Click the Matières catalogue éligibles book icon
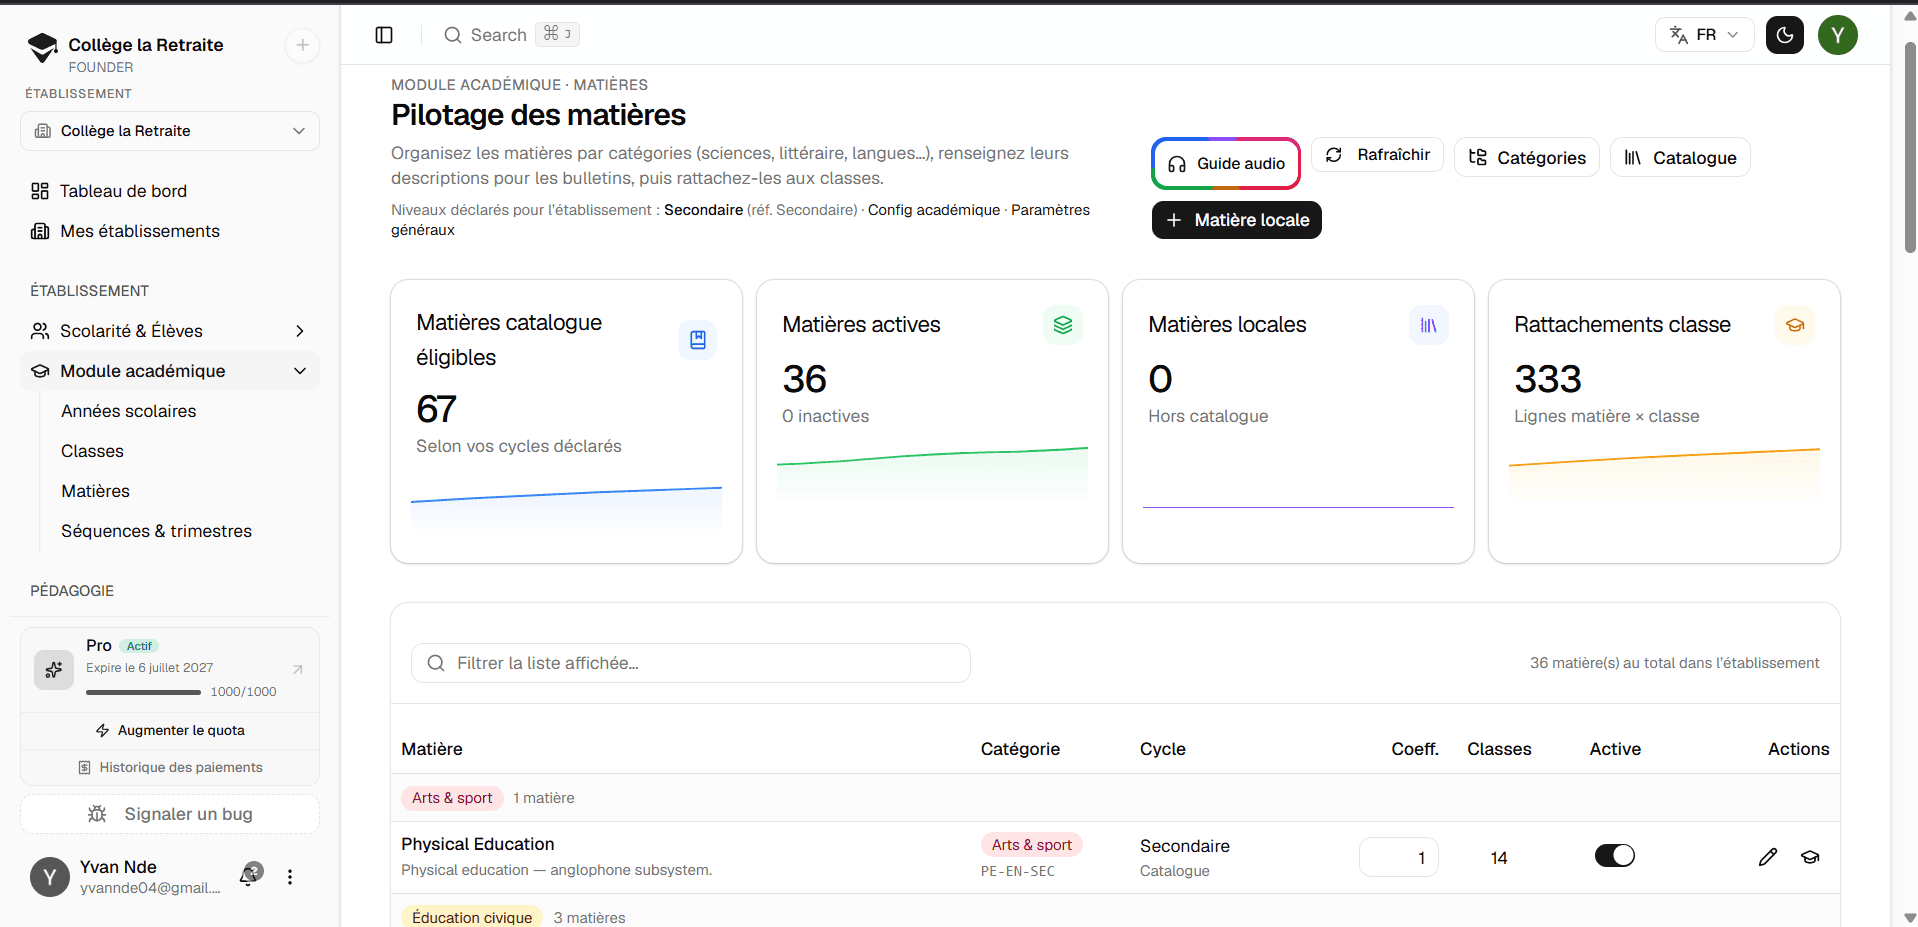1918x927 pixels. pos(698,340)
